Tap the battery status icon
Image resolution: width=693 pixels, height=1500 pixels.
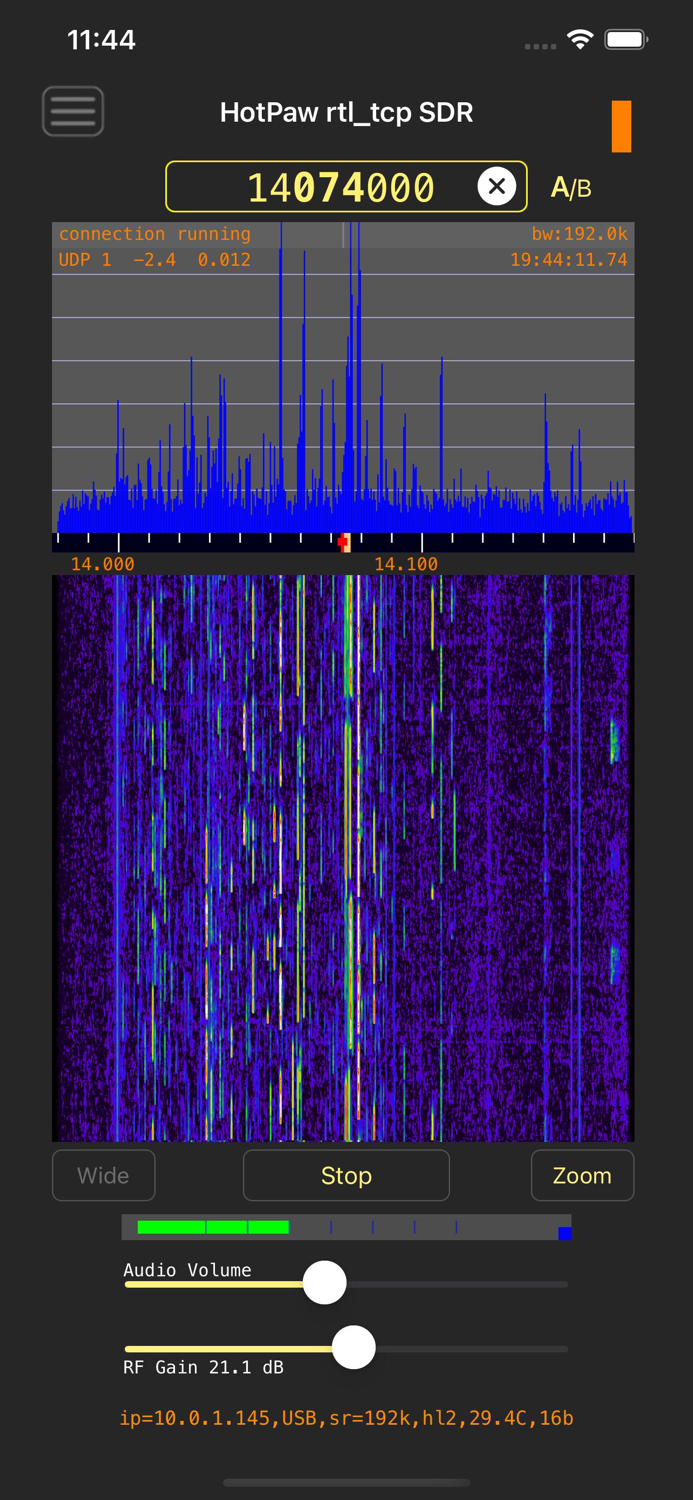pos(627,40)
